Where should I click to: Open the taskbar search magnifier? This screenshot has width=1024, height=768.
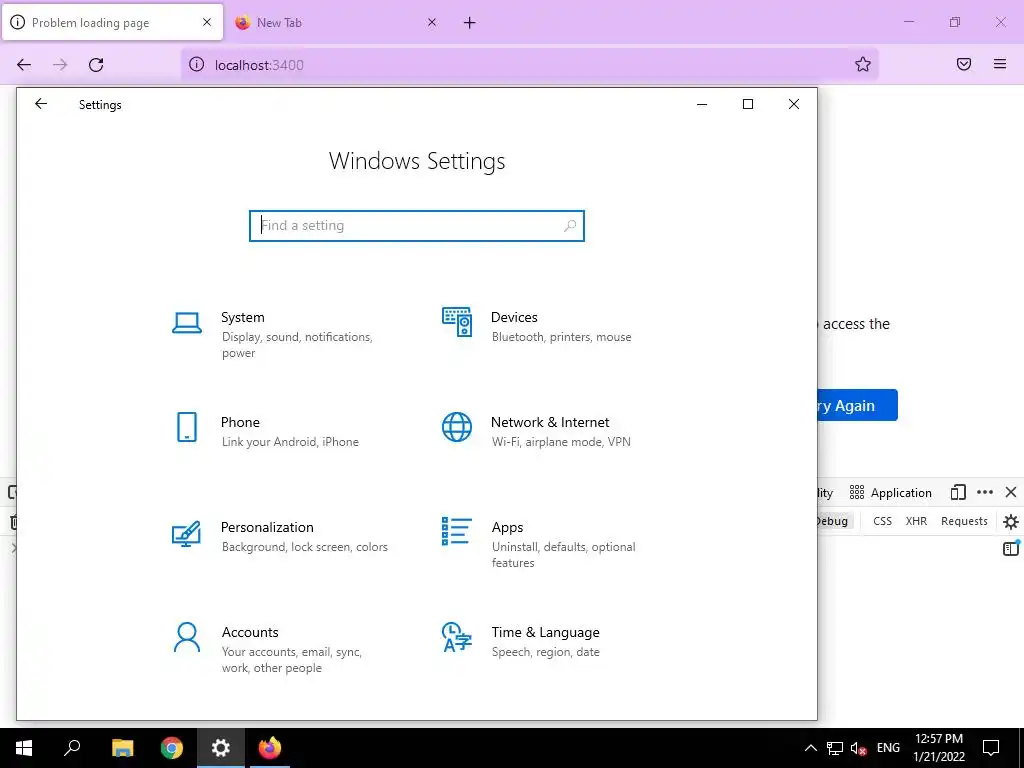point(72,748)
